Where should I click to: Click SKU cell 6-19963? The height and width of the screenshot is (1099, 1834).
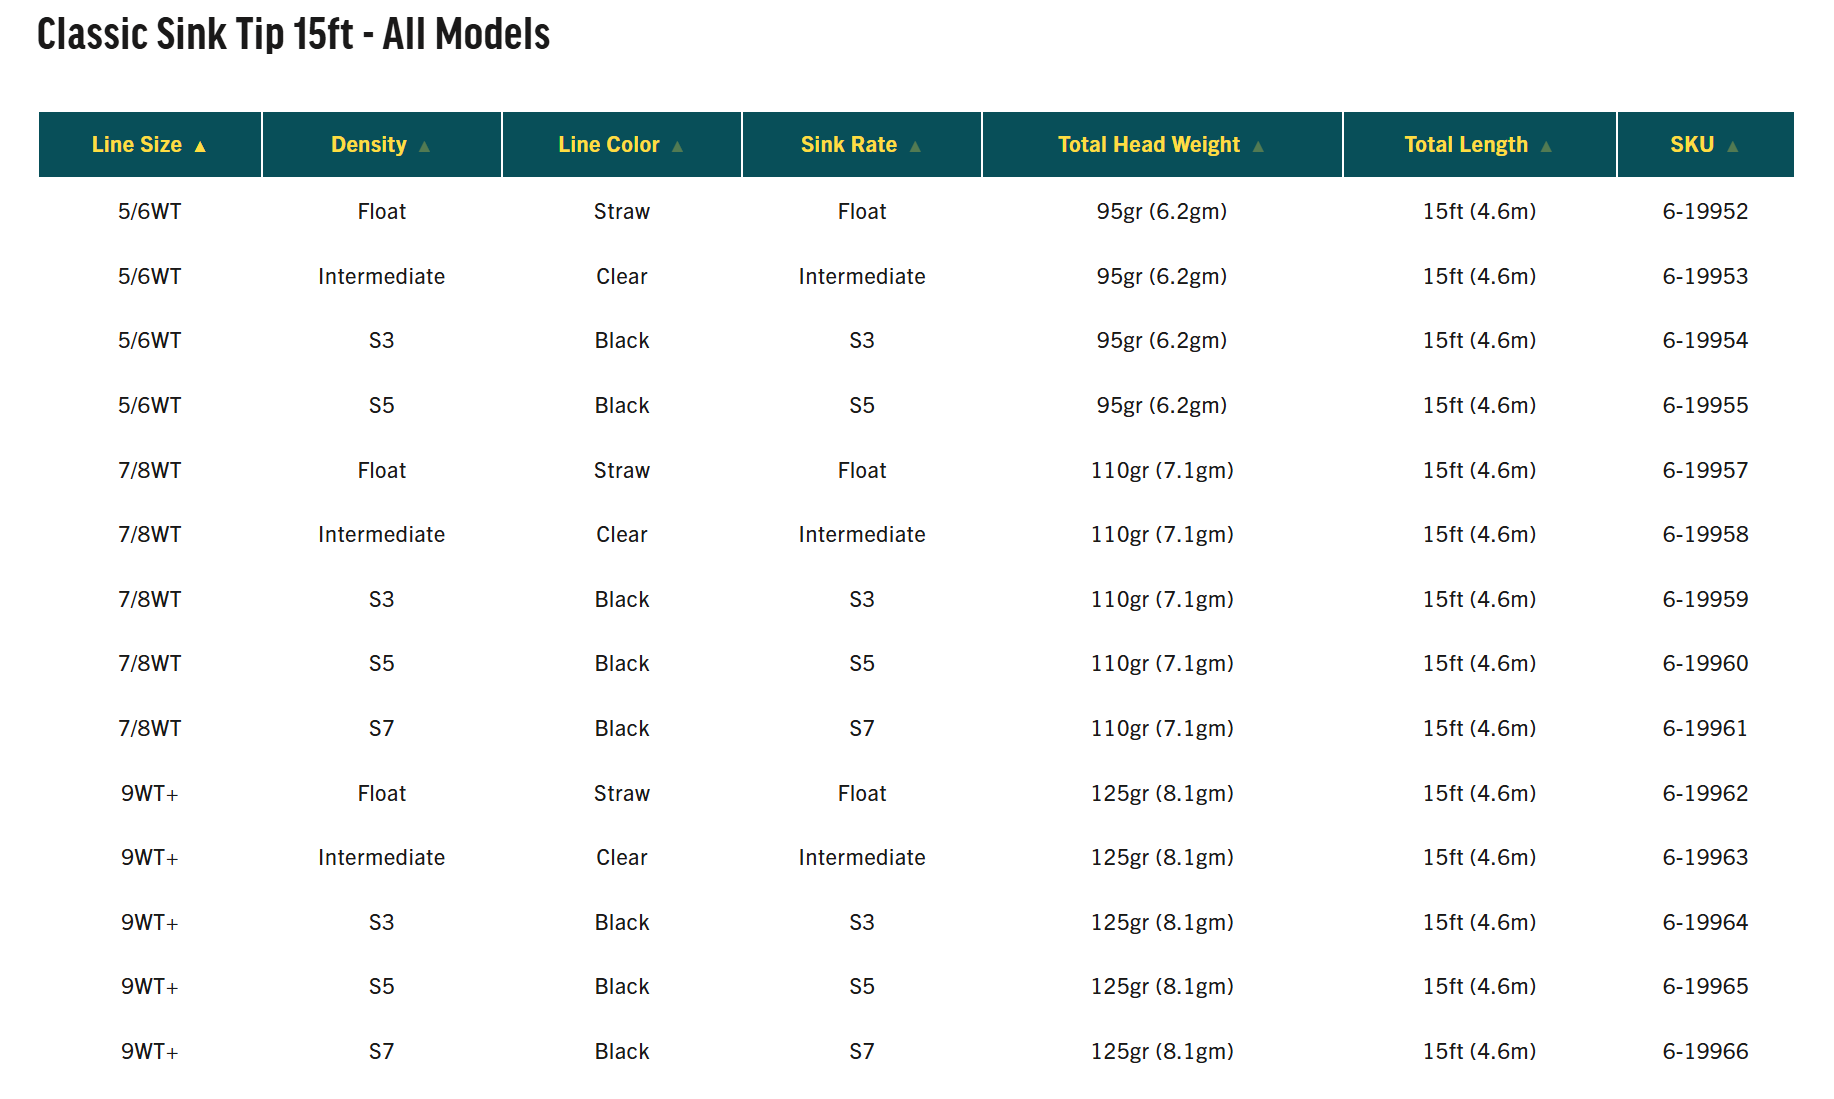coord(1705,858)
